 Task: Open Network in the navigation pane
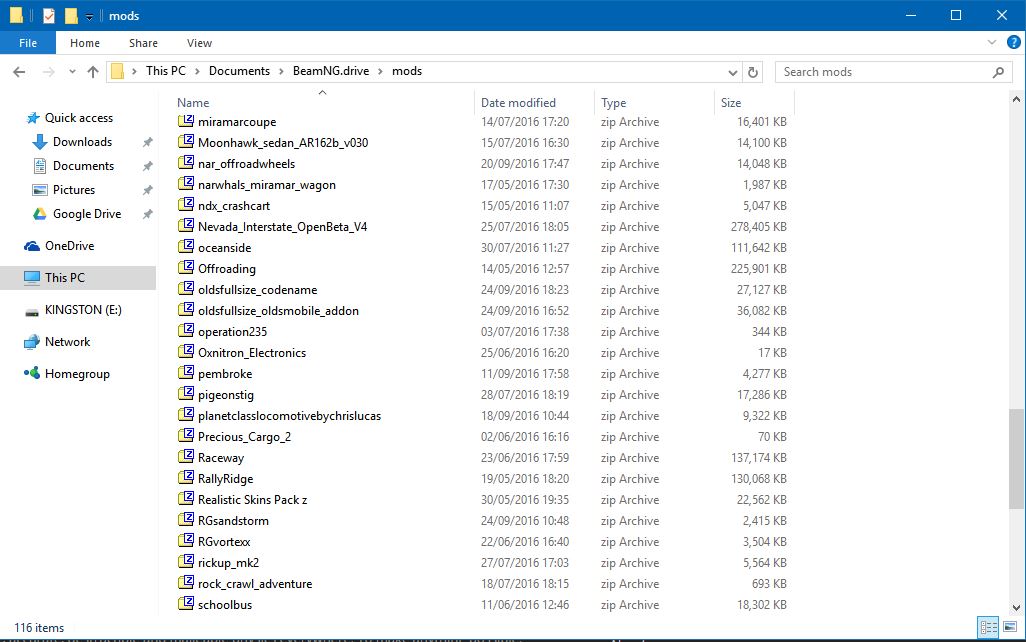tap(67, 342)
